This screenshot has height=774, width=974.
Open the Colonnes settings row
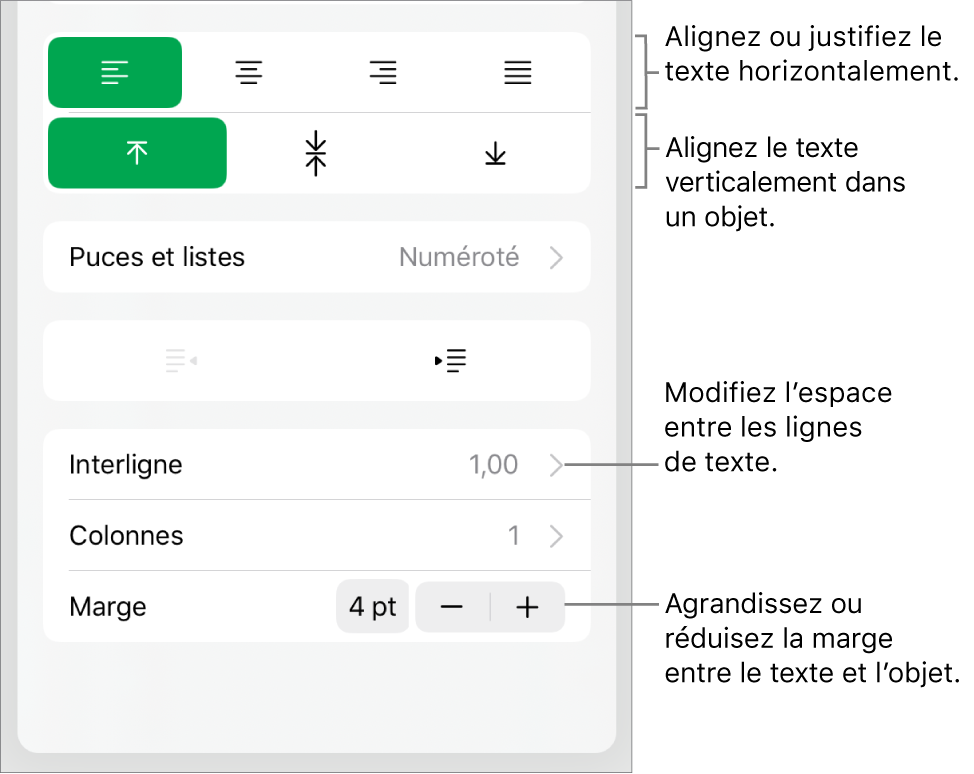click(x=126, y=536)
